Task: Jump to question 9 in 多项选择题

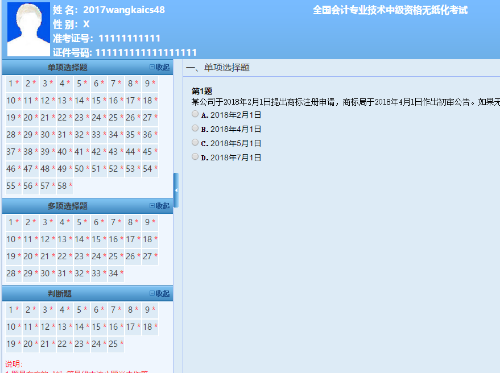Action: tap(150, 222)
